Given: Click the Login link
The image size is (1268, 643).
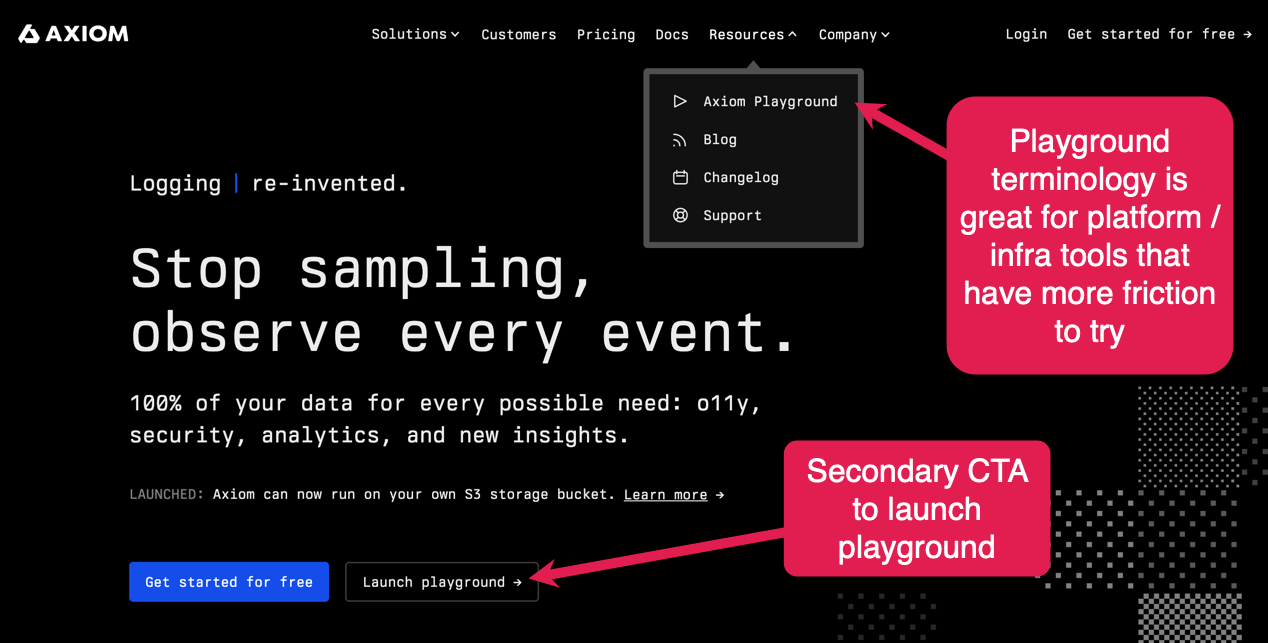Looking at the screenshot, I should pos(1026,34).
